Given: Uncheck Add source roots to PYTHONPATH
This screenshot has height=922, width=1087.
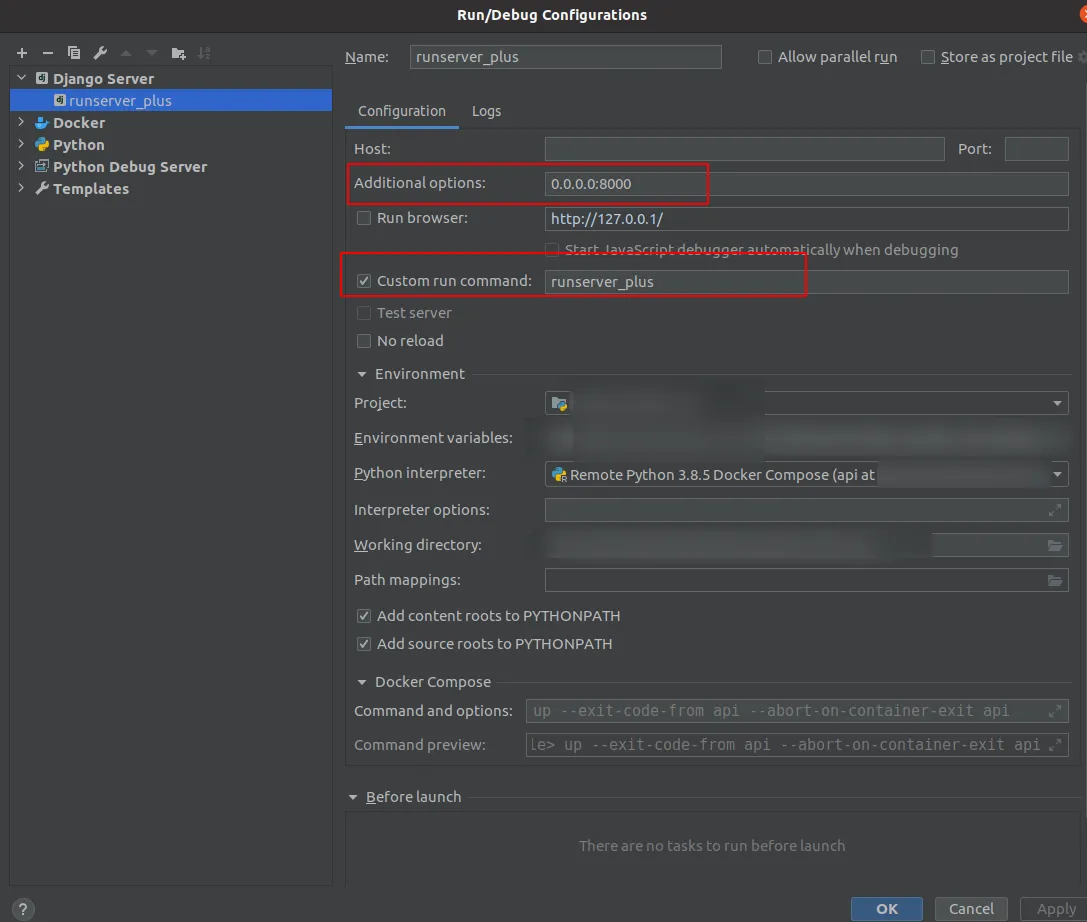Looking at the screenshot, I should pyautogui.click(x=363, y=644).
